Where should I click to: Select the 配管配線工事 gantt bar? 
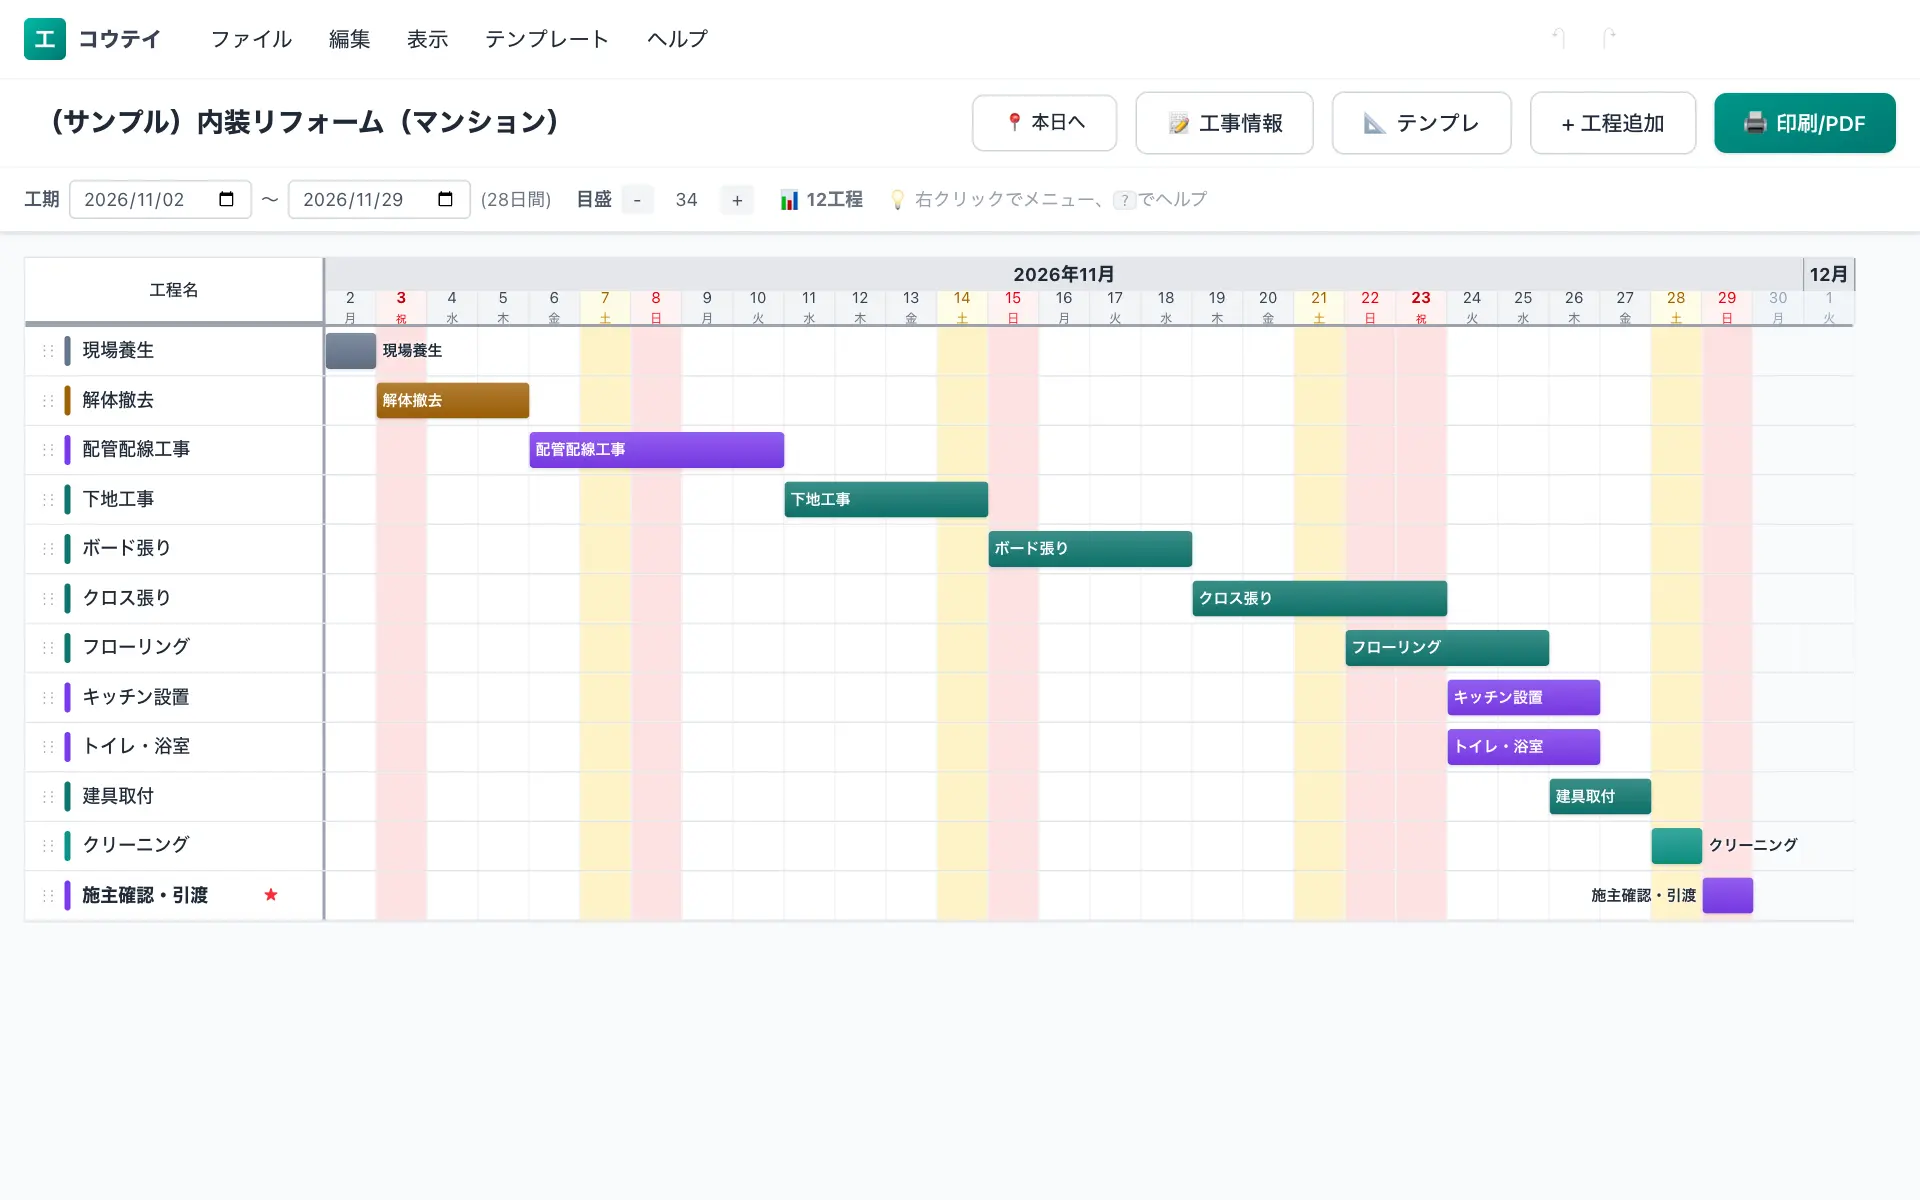657,450
